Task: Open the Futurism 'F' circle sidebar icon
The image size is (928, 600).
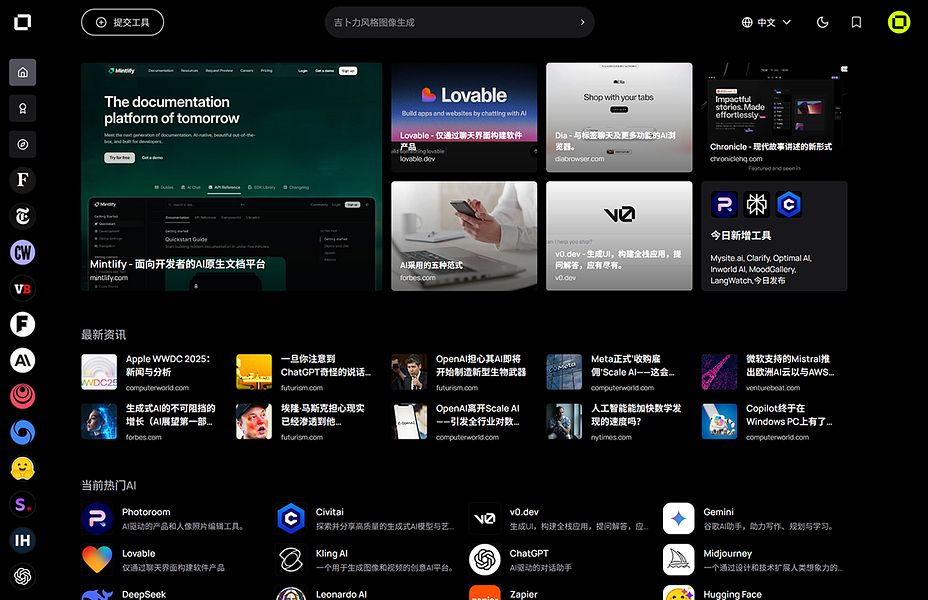Action: pyautogui.click(x=22, y=324)
